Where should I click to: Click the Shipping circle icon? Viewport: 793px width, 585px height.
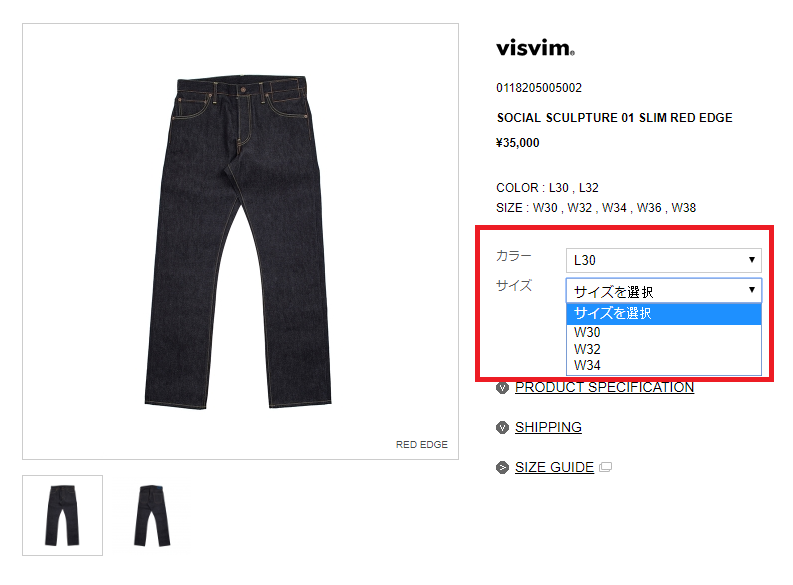[x=502, y=428]
